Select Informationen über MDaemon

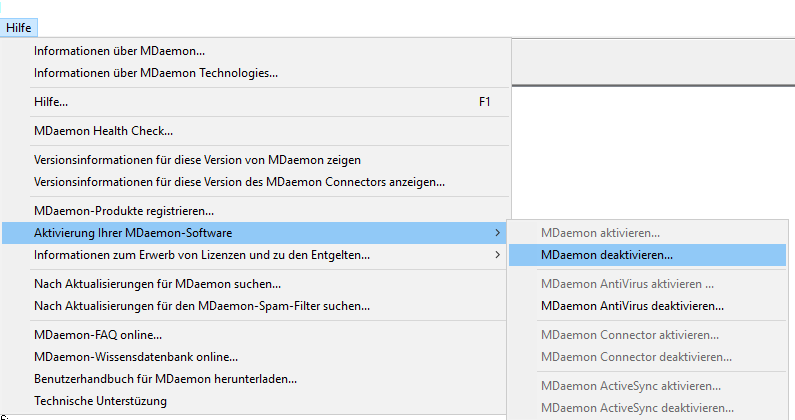pos(126,51)
